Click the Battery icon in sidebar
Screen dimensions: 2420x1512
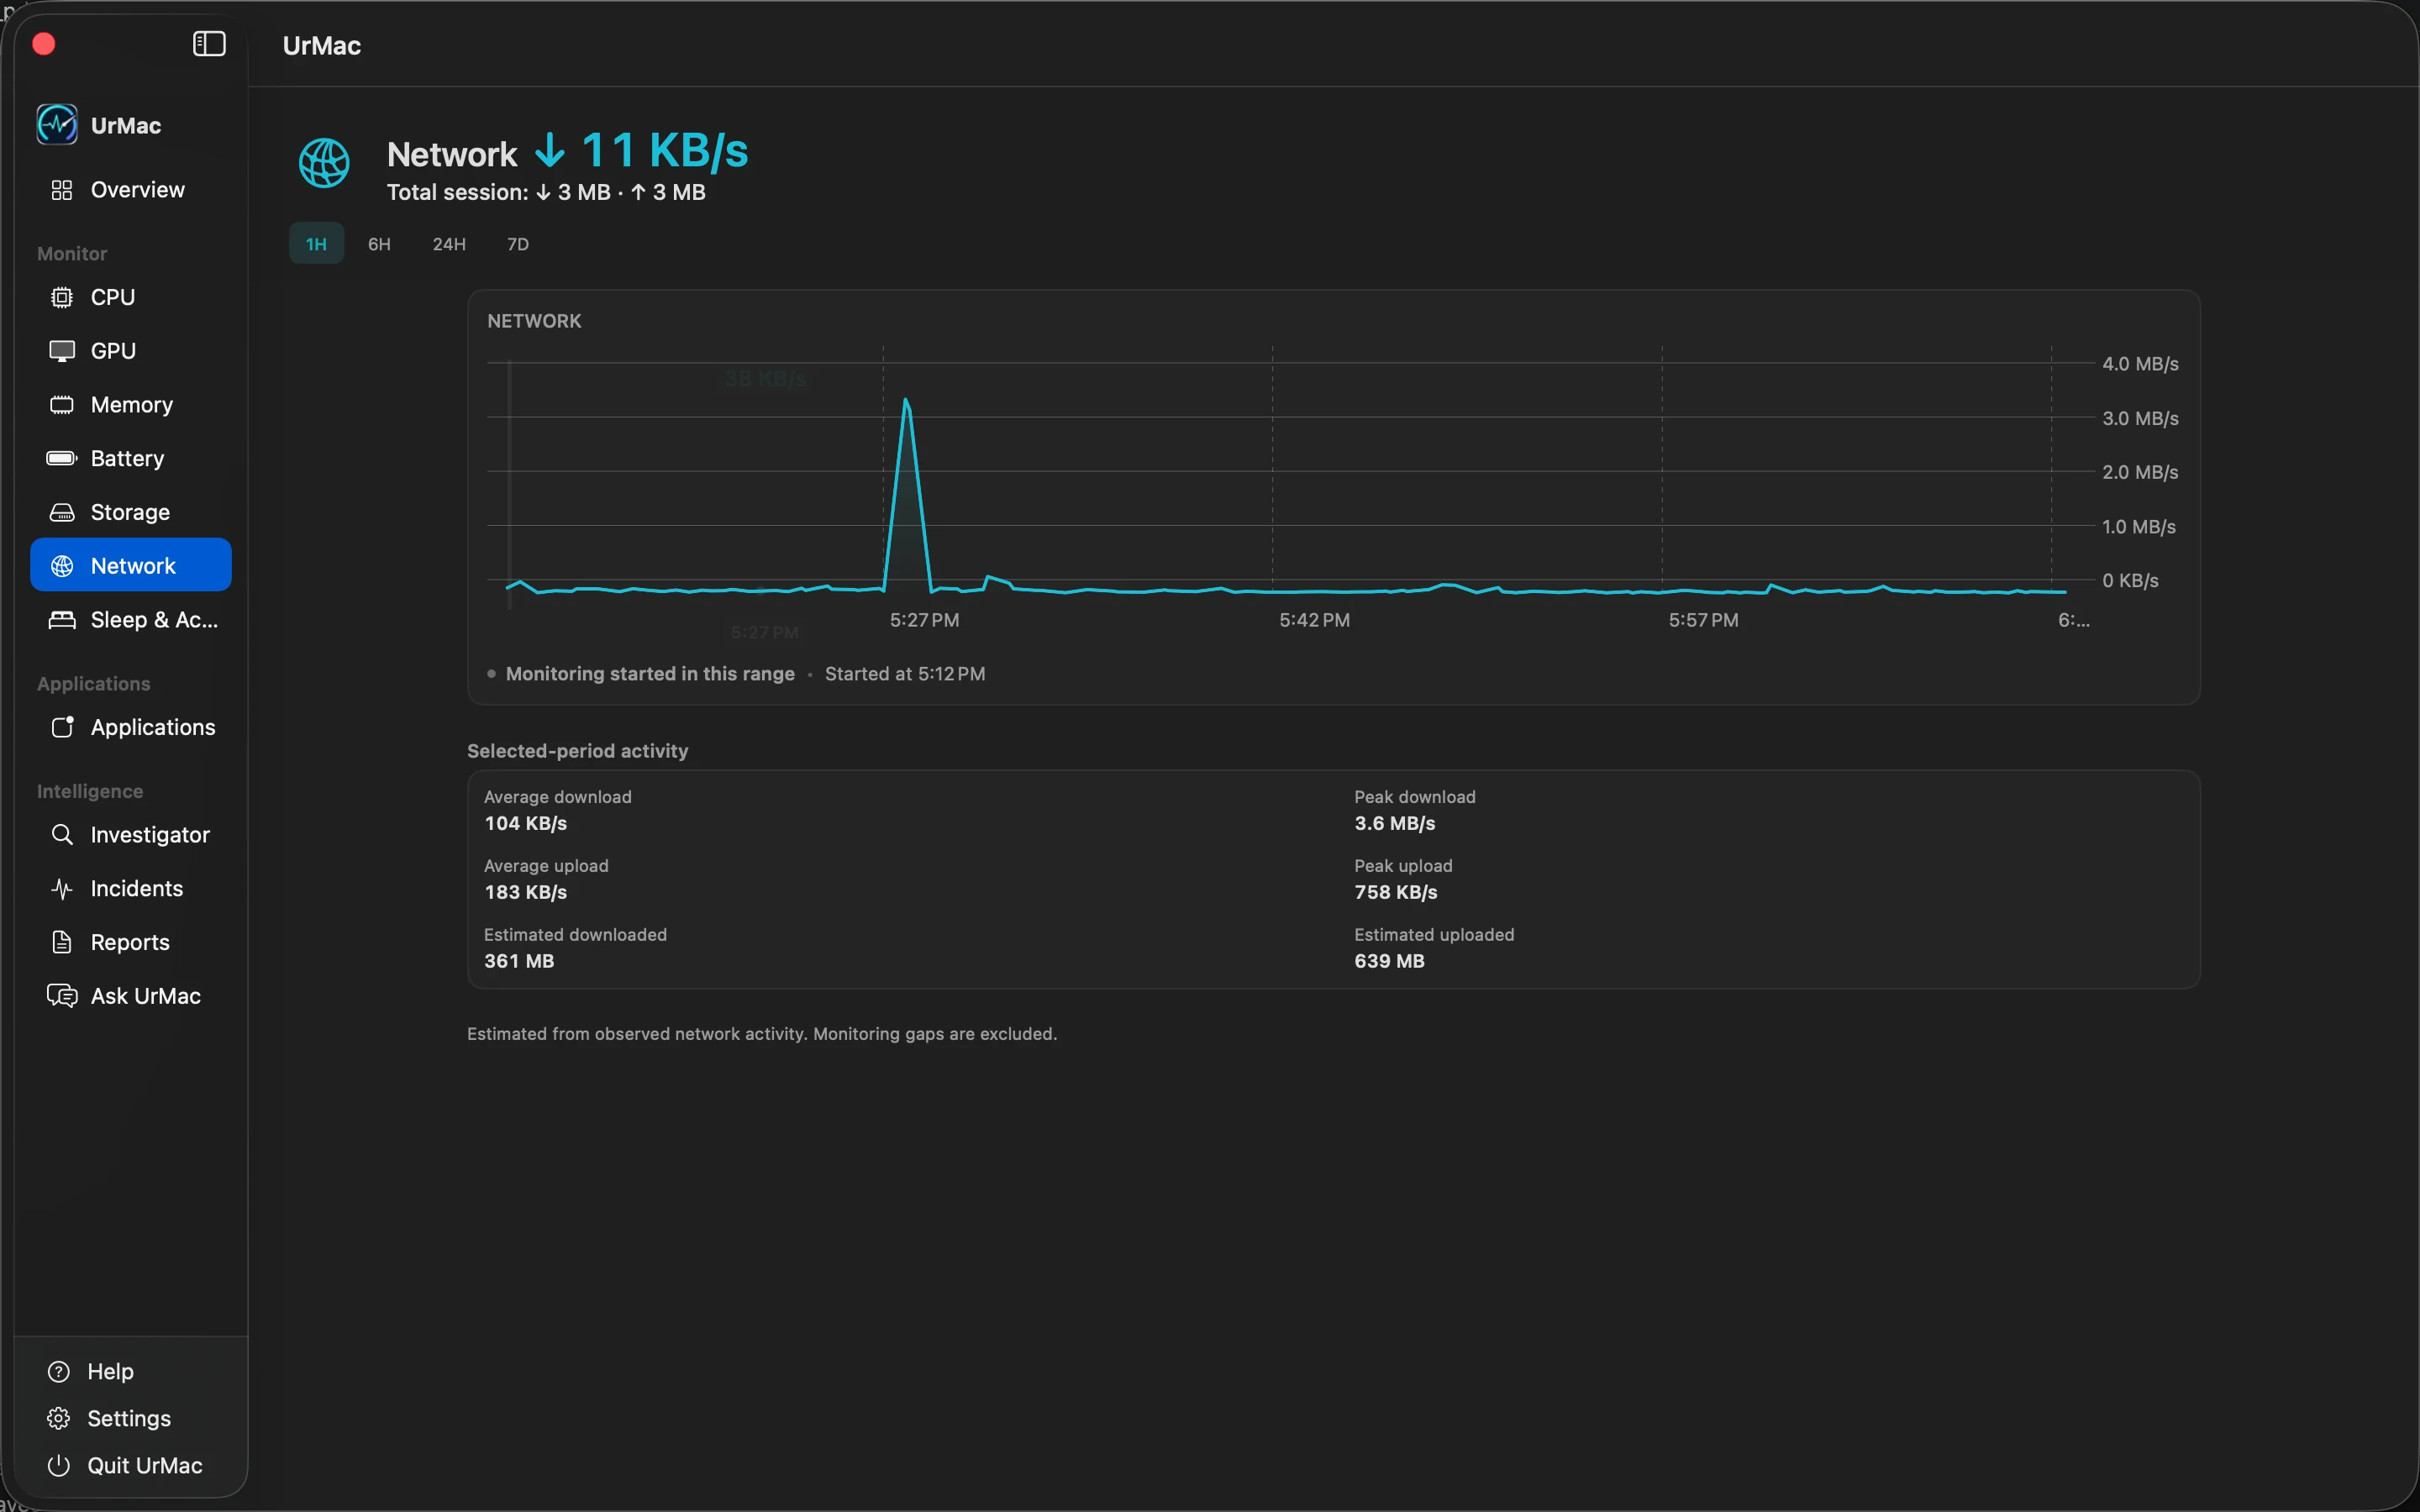62,458
